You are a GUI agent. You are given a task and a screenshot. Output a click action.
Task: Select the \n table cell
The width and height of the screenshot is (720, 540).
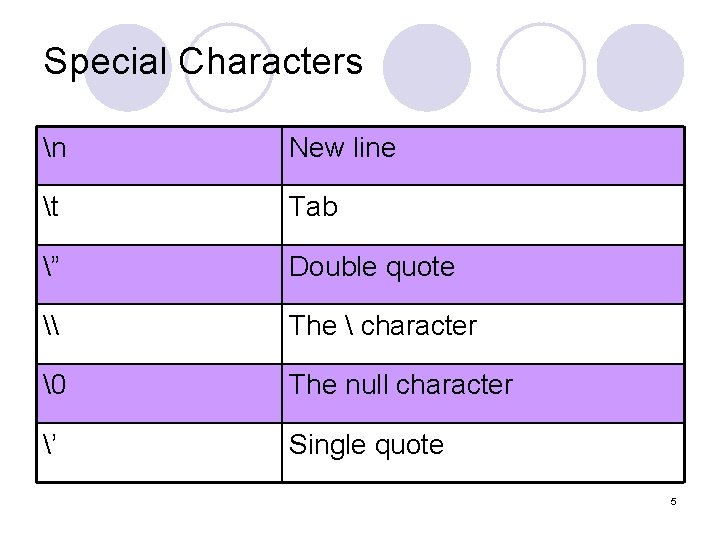click(x=159, y=156)
